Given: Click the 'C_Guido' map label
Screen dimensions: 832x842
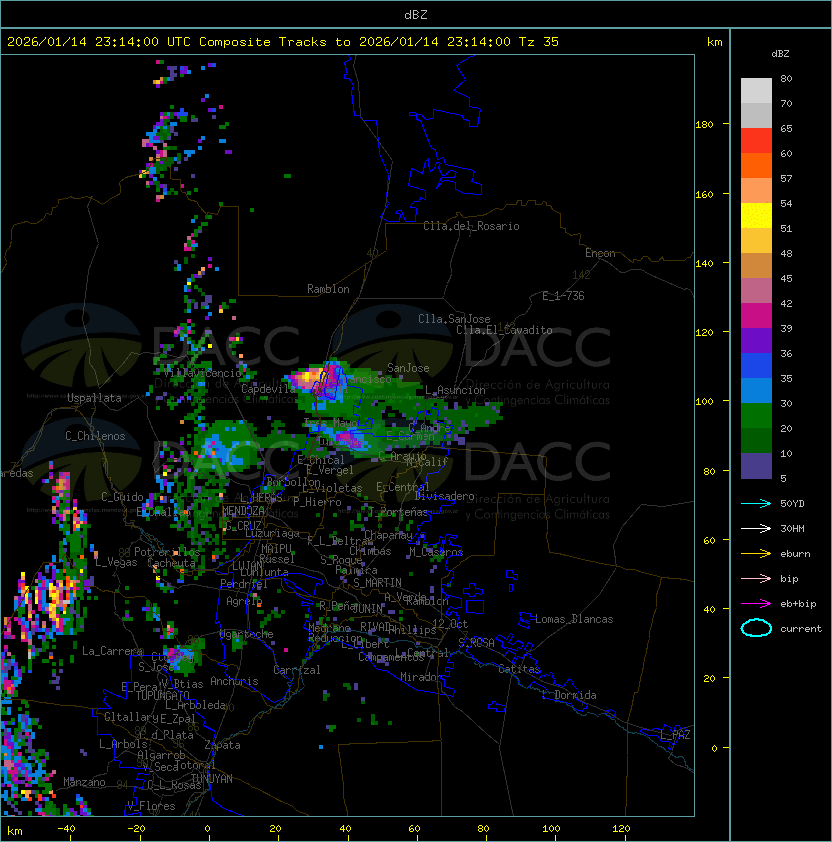Looking at the screenshot, I should [122, 497].
